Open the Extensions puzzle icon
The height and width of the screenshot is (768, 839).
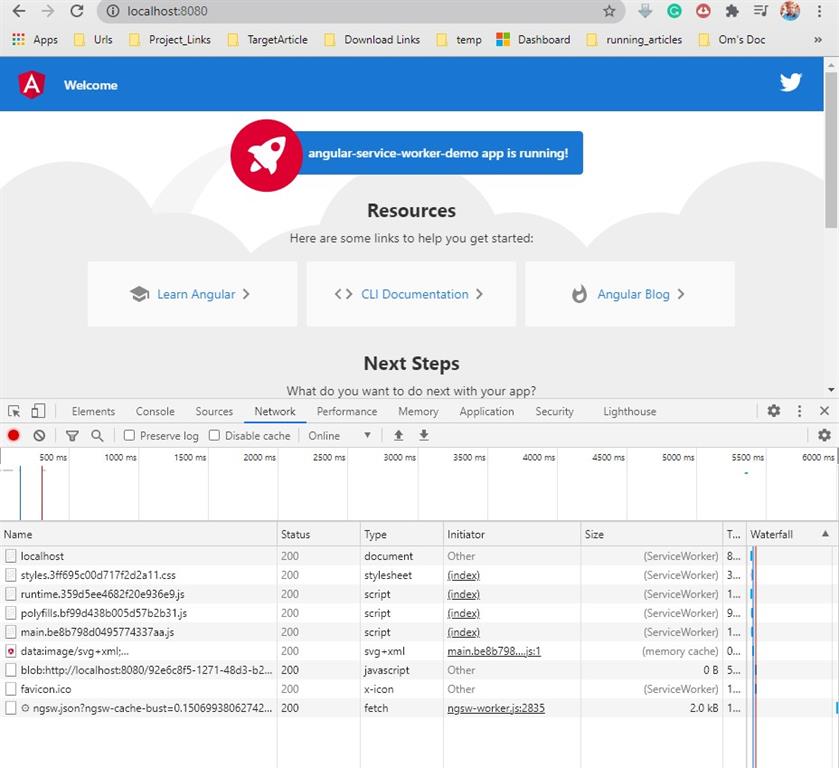(732, 11)
